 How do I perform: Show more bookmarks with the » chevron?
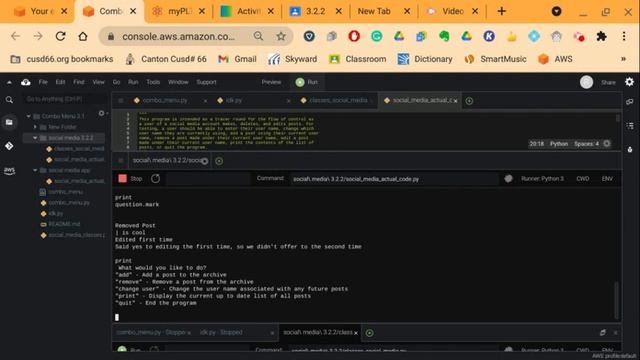[x=623, y=59]
